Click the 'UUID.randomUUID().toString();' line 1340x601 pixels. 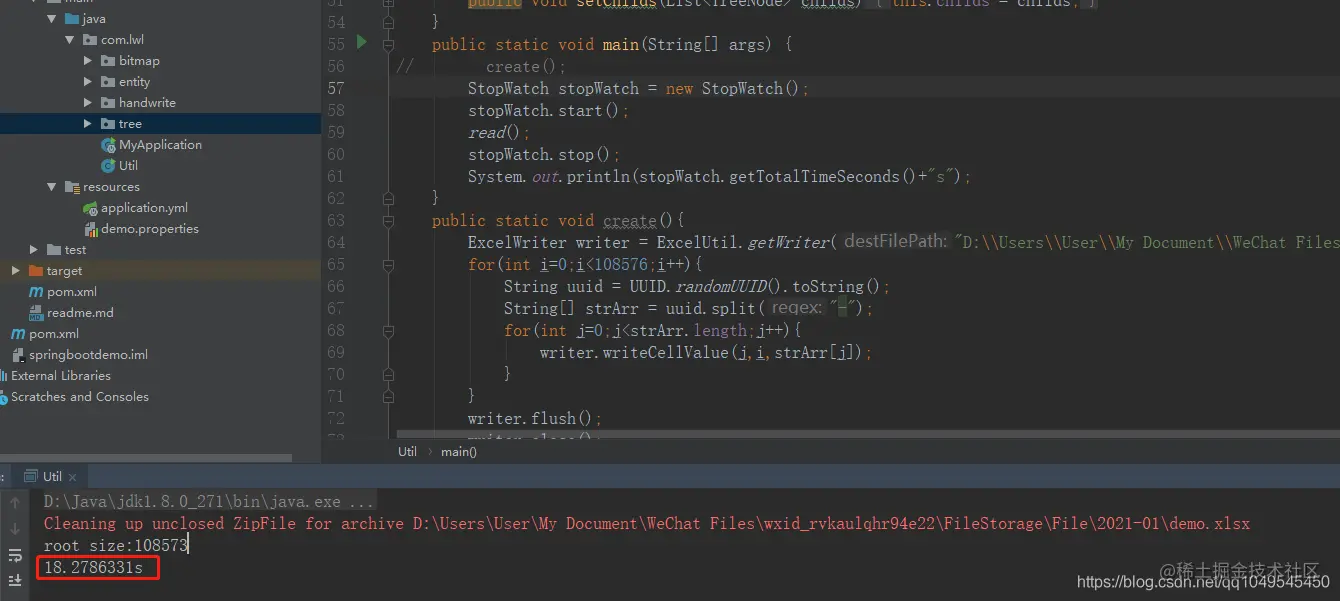696,286
